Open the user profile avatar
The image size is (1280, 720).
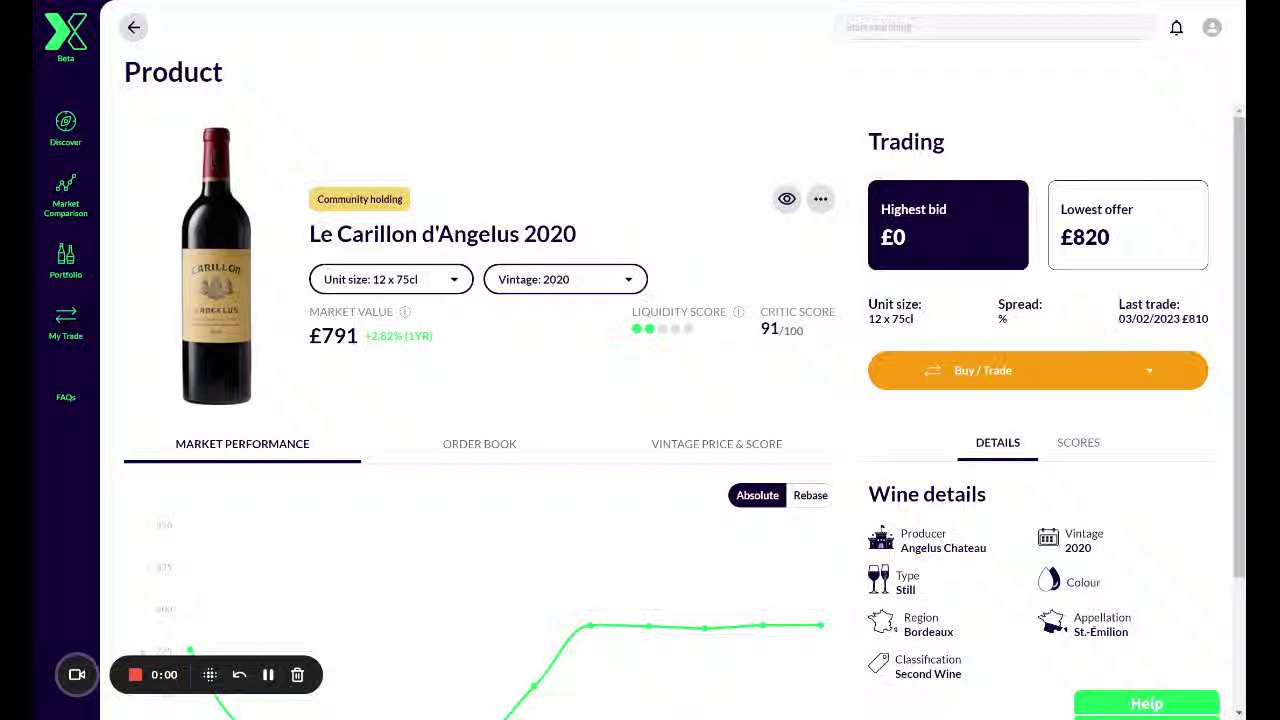coord(1212,28)
